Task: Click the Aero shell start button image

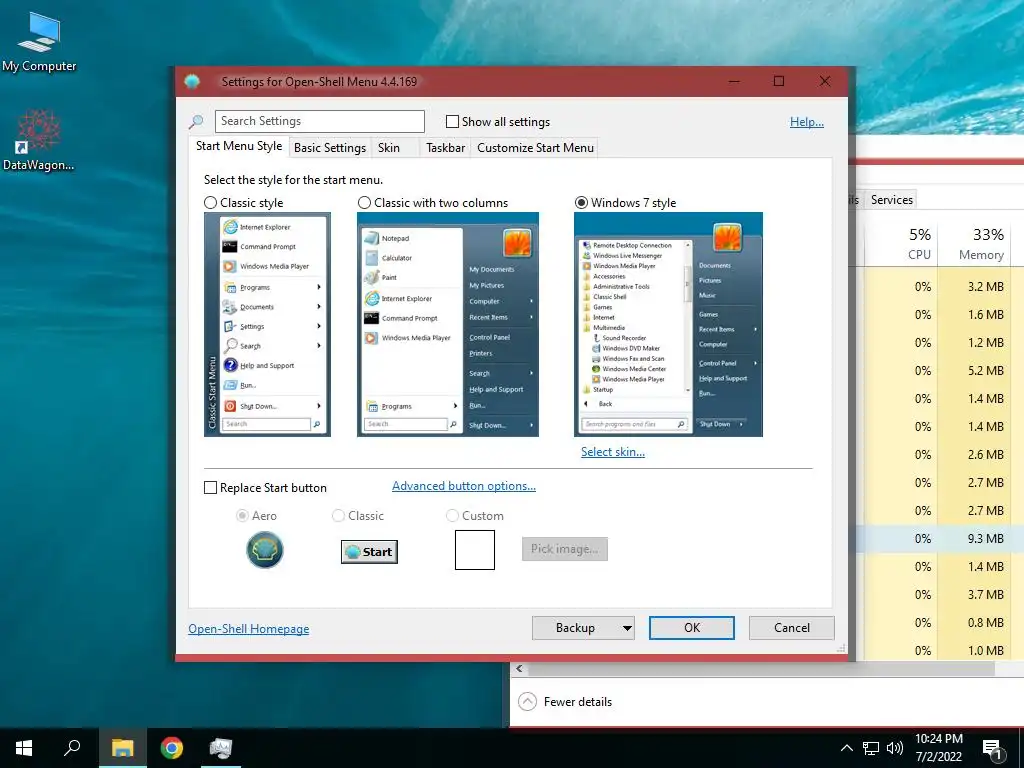Action: point(264,550)
